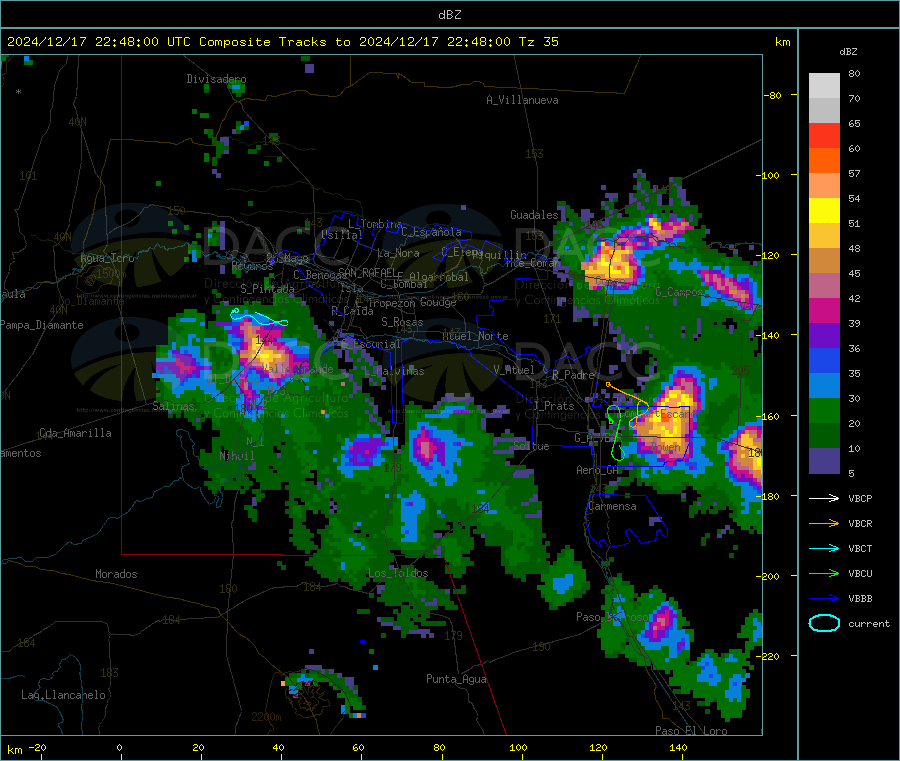This screenshot has width=900, height=761.
Task: Click the 'Salinas' place label
Action: coord(173,406)
